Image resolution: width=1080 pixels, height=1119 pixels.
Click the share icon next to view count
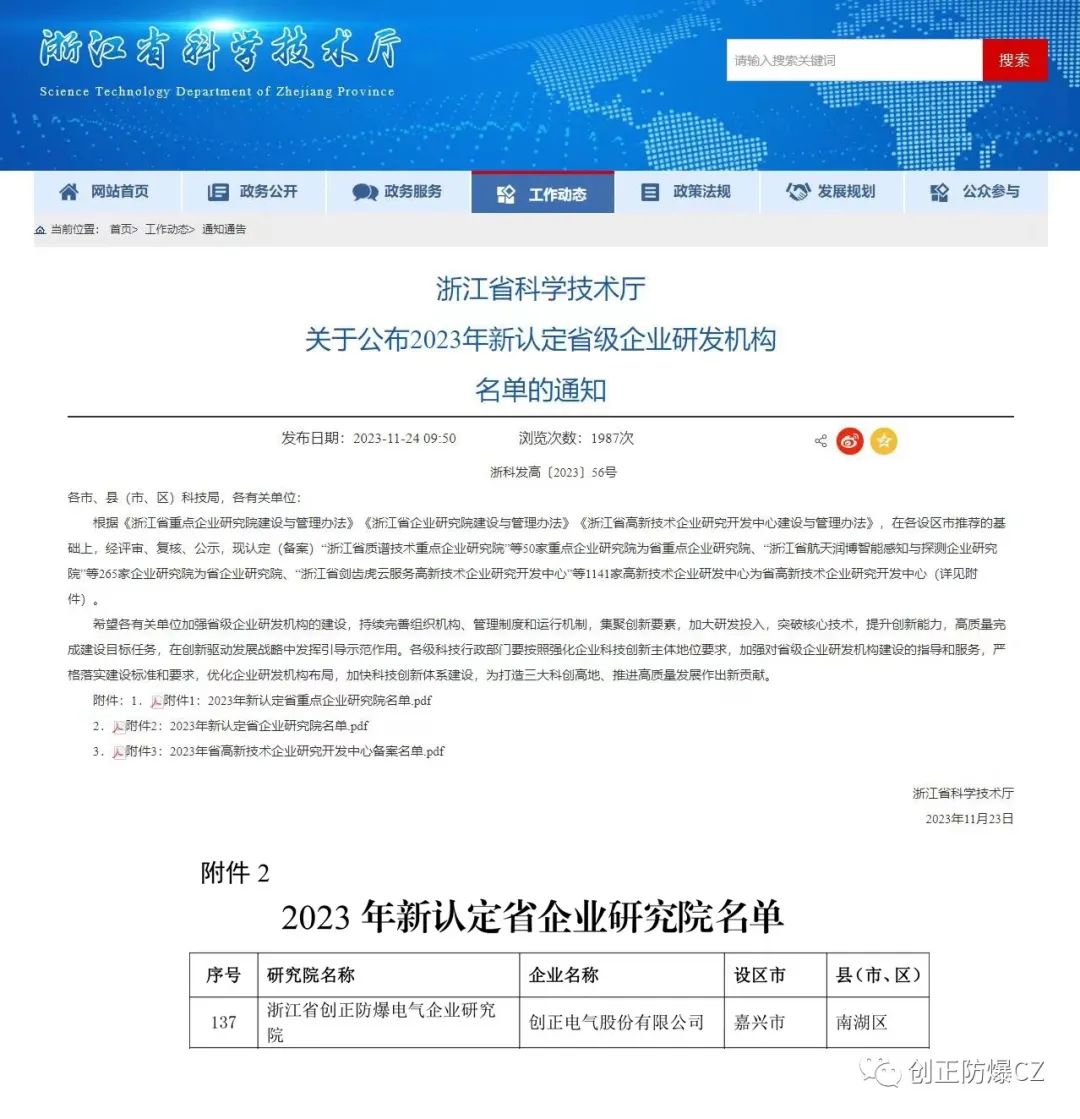point(820,441)
